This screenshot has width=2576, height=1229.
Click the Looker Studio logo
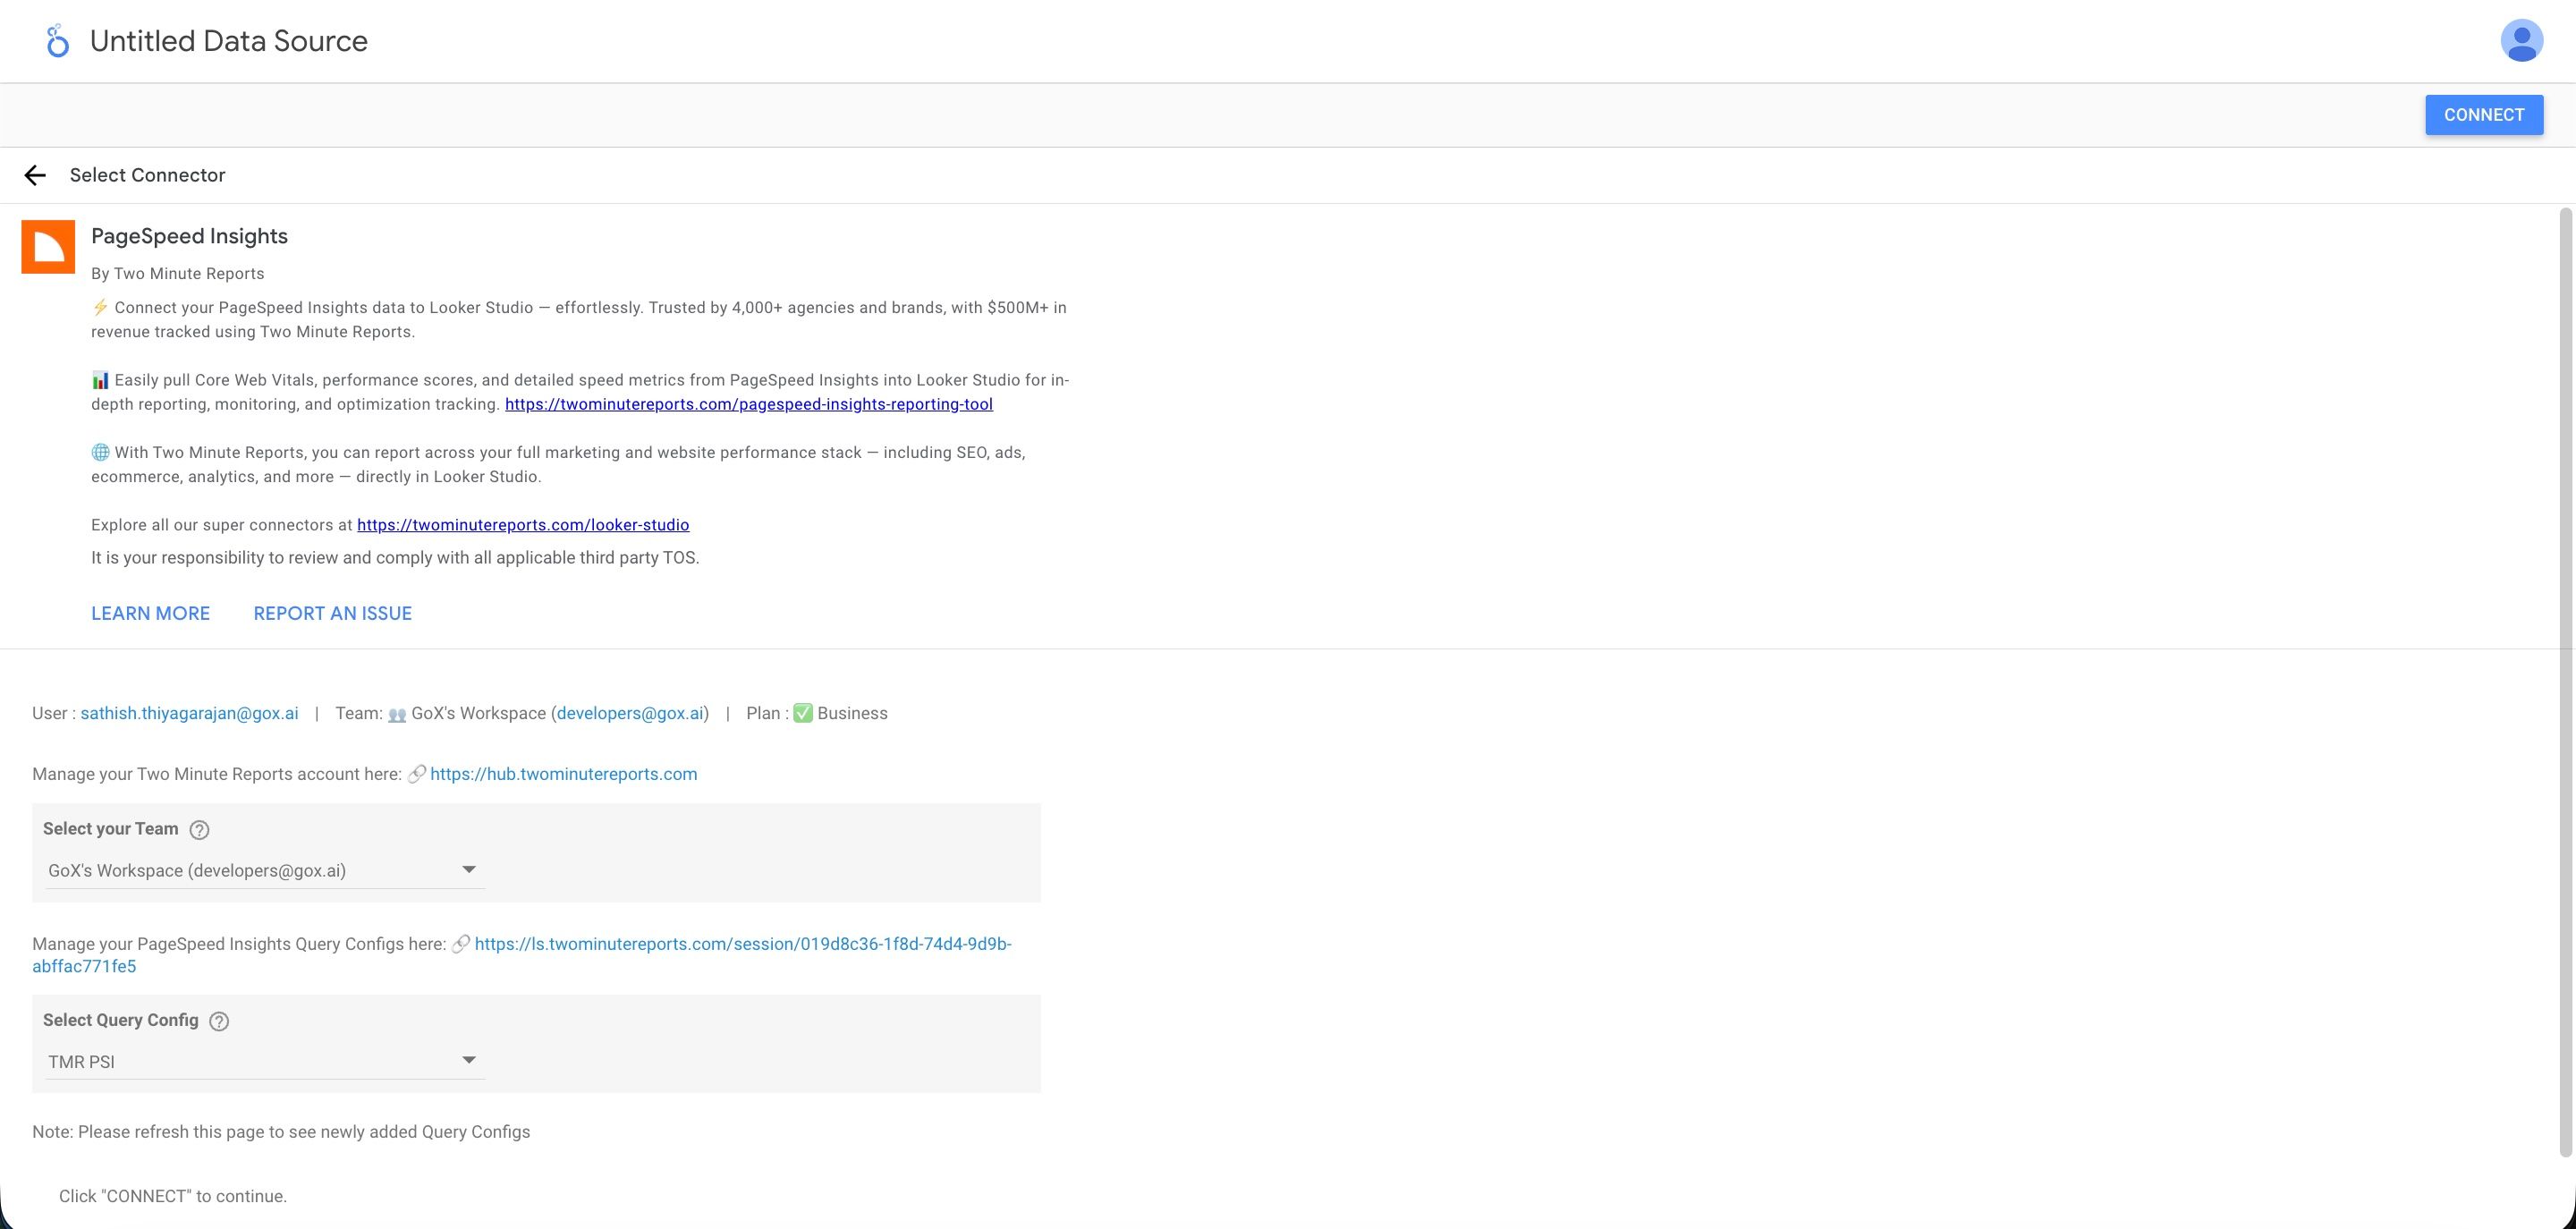57,41
